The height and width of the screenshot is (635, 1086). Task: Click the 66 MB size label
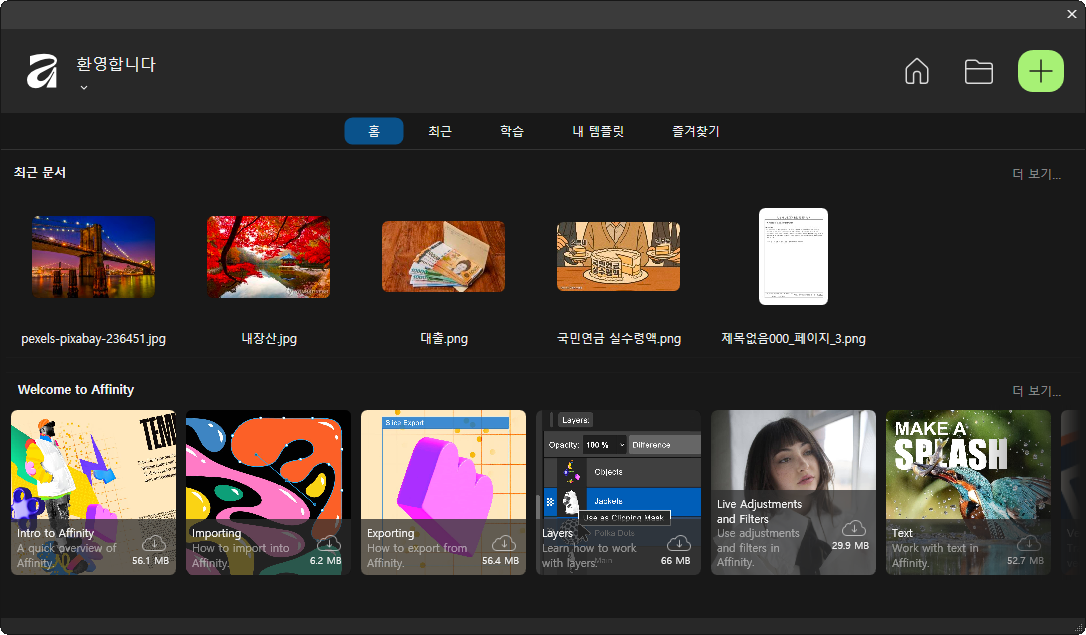click(675, 561)
